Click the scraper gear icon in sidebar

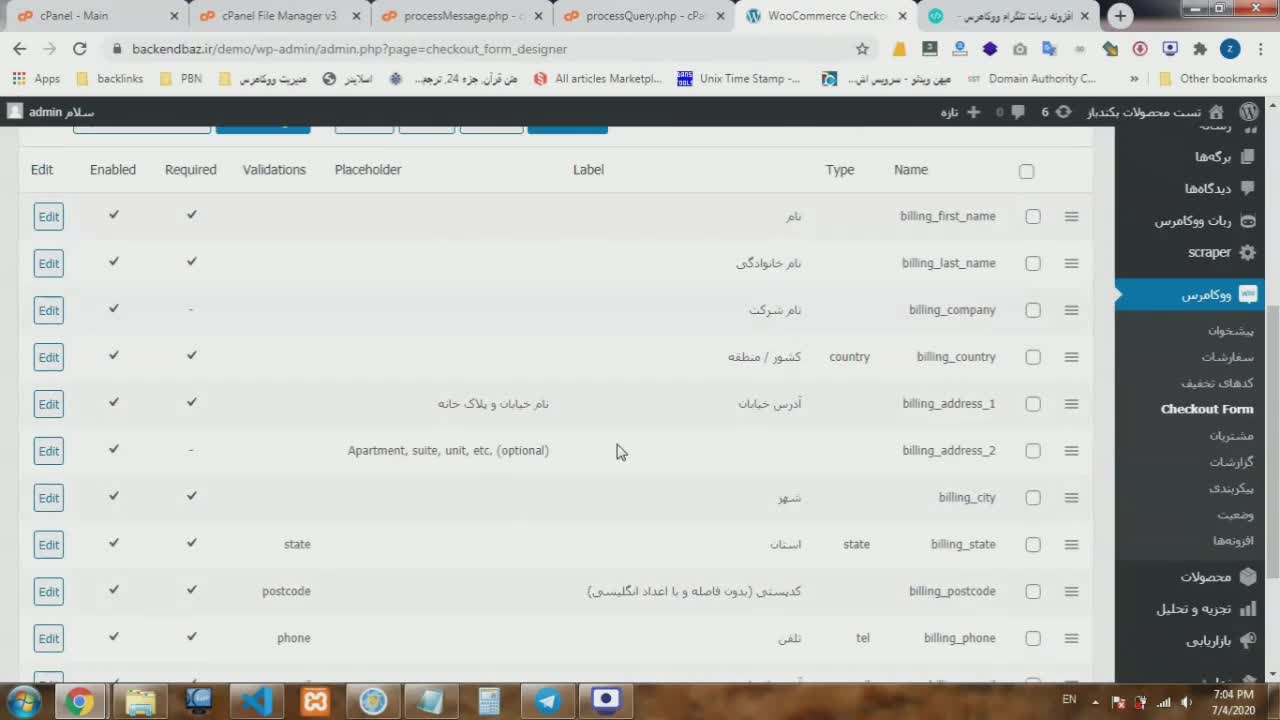(1247, 253)
